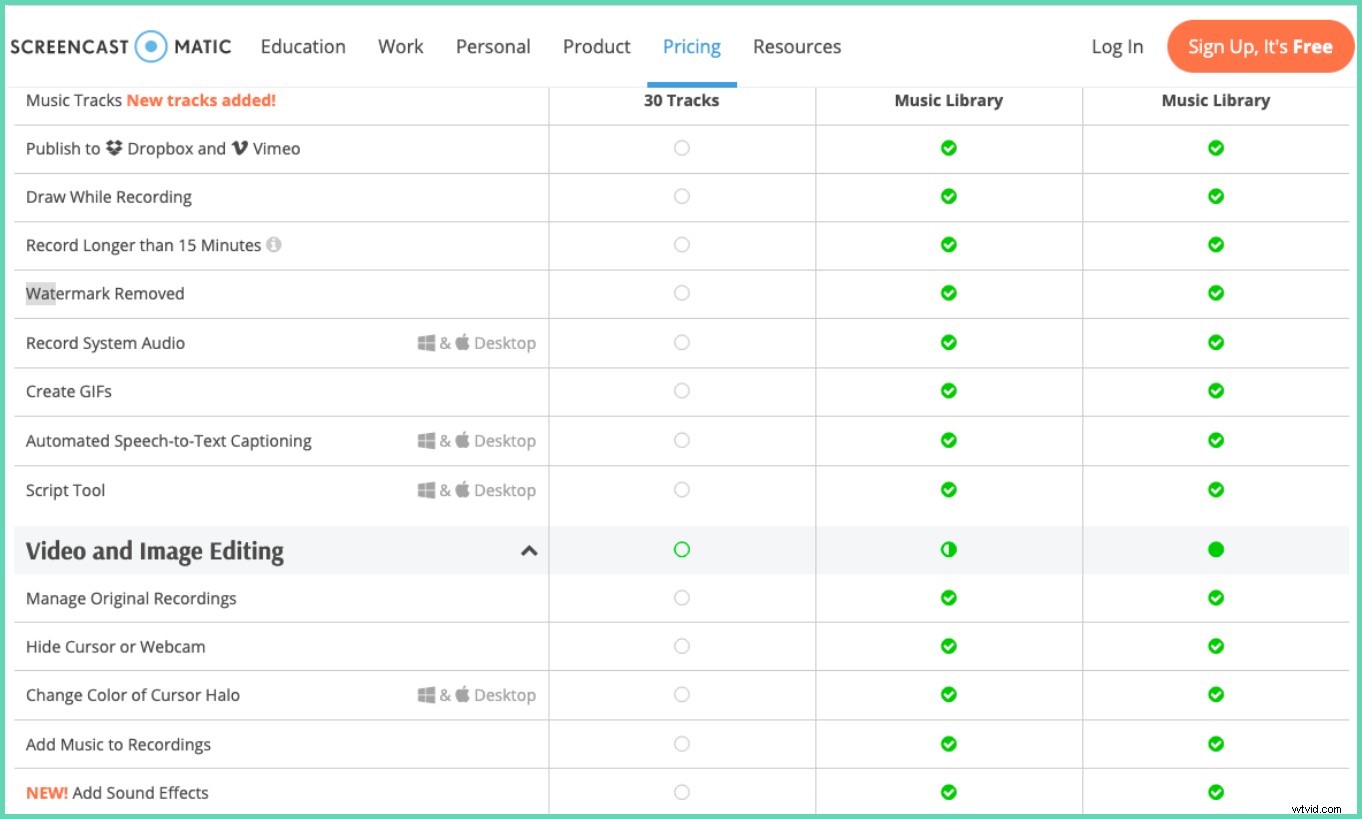Open the Resources menu
The width and height of the screenshot is (1362, 819).
796,47
